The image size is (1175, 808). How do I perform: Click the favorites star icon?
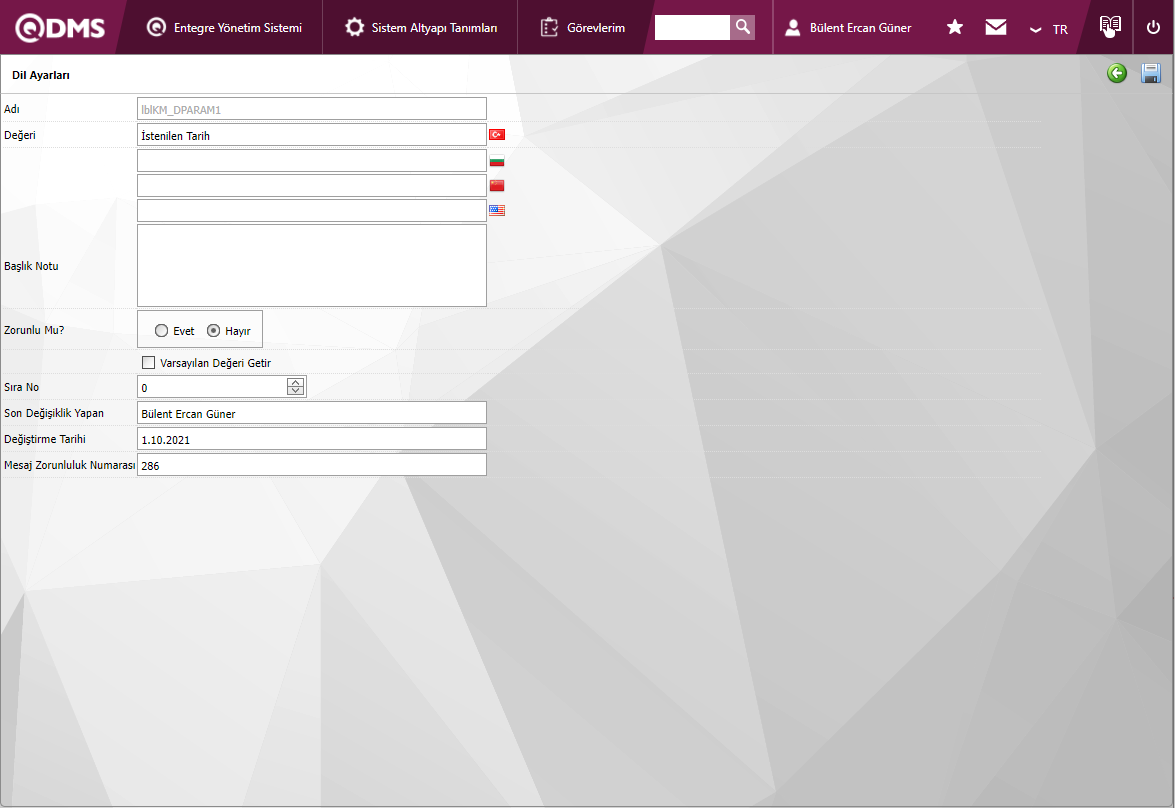pyautogui.click(x=955, y=27)
